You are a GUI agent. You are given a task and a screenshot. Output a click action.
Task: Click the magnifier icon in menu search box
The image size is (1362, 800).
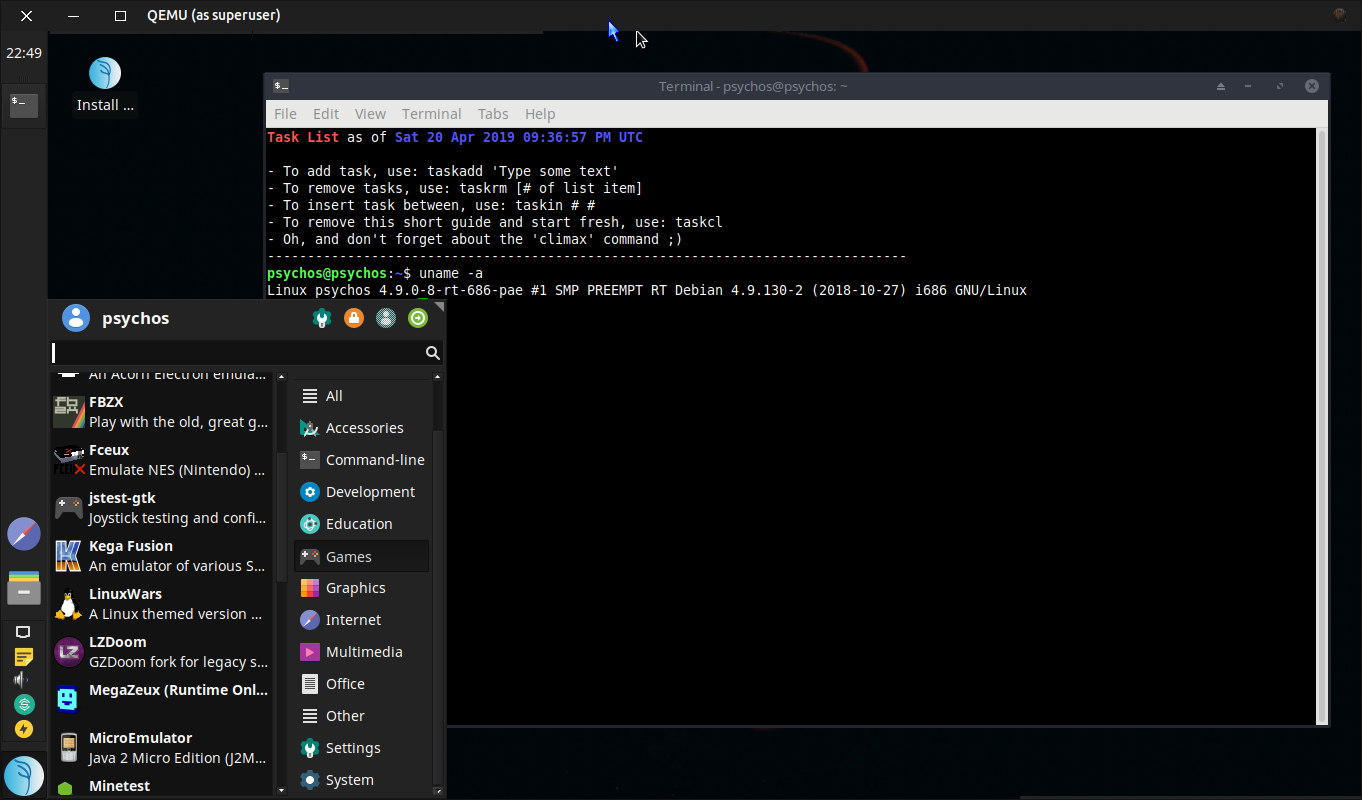click(432, 353)
